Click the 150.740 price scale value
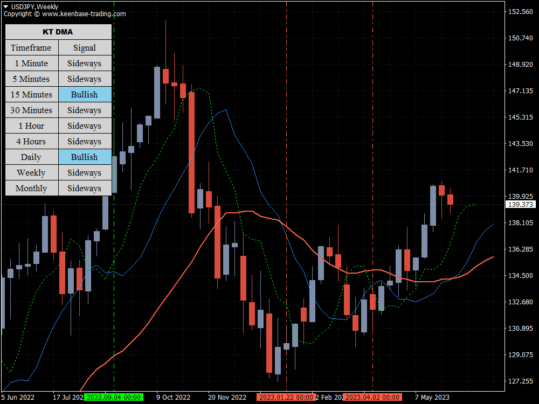This screenshot has height=404, width=539. coord(520,38)
